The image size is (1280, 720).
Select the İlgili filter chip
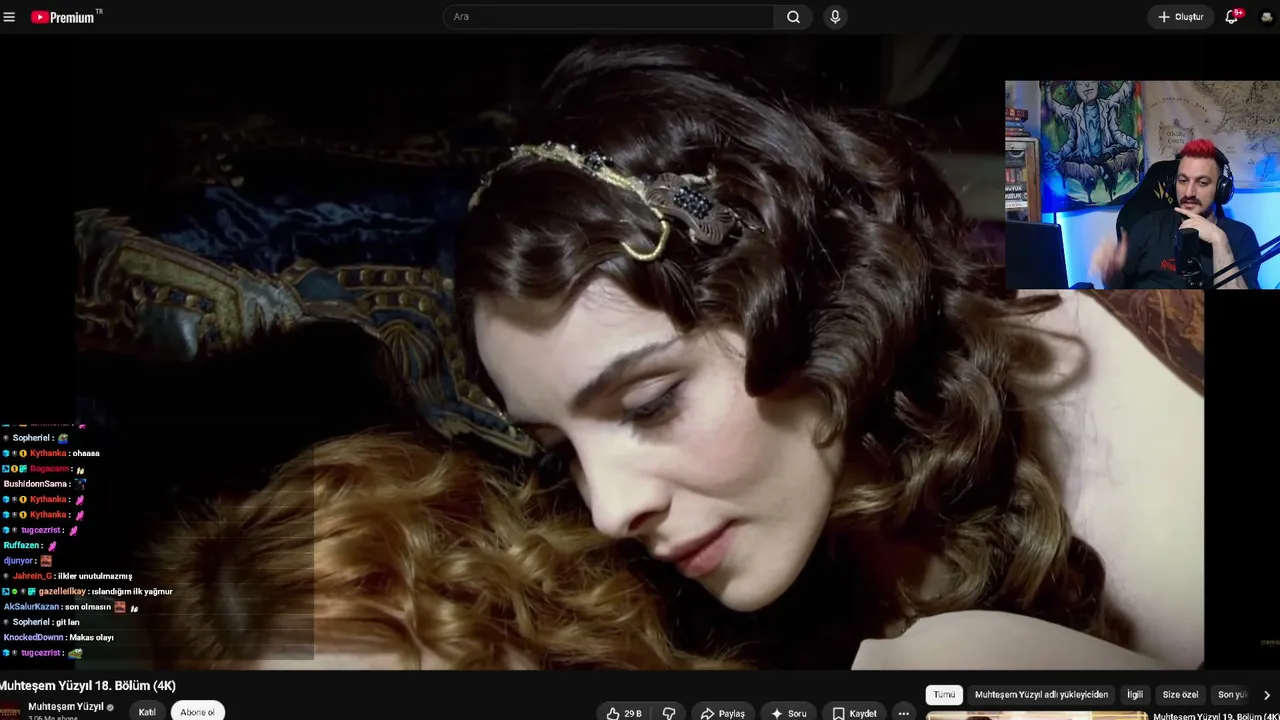(1135, 695)
